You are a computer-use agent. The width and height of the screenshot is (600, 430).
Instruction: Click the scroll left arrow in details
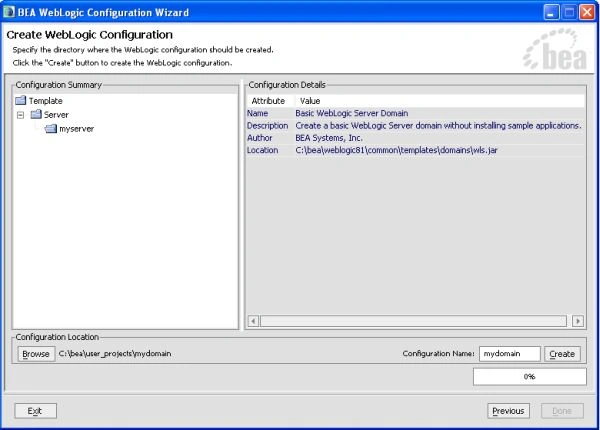coord(253,321)
